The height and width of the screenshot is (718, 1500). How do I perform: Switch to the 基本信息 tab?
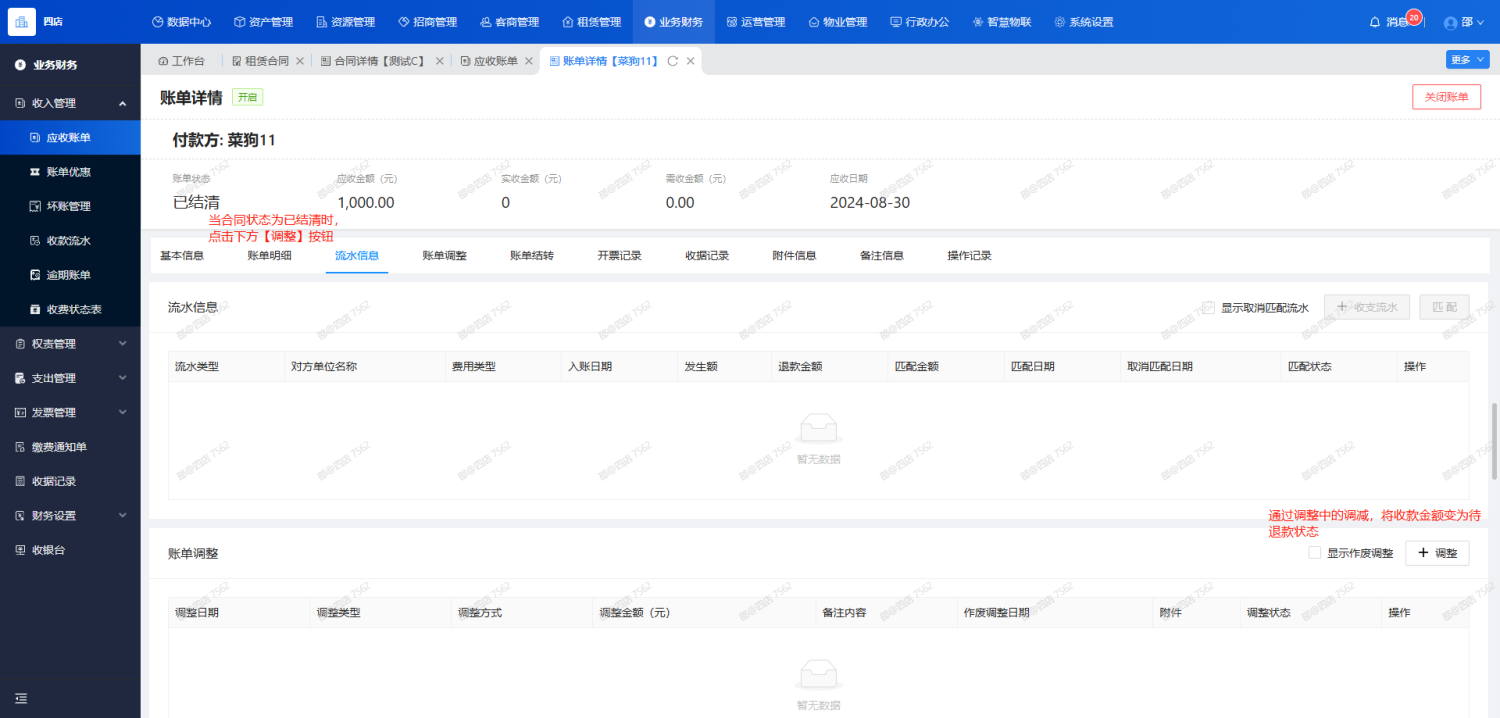pyautogui.click(x=182, y=256)
